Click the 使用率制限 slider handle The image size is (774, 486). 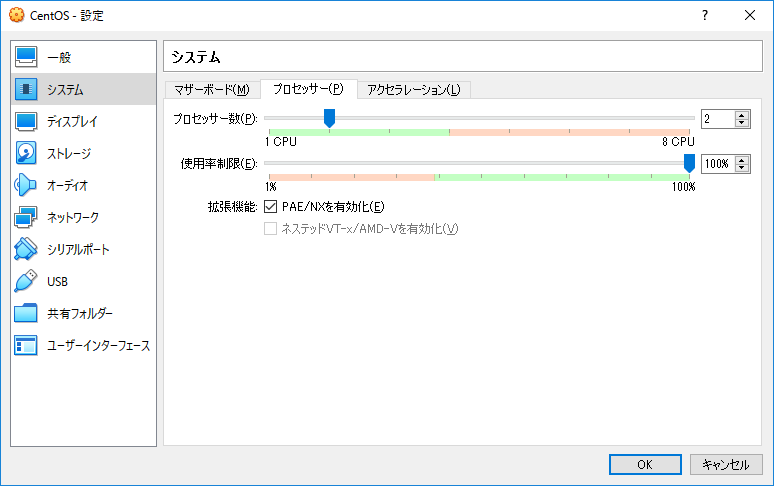pos(689,163)
